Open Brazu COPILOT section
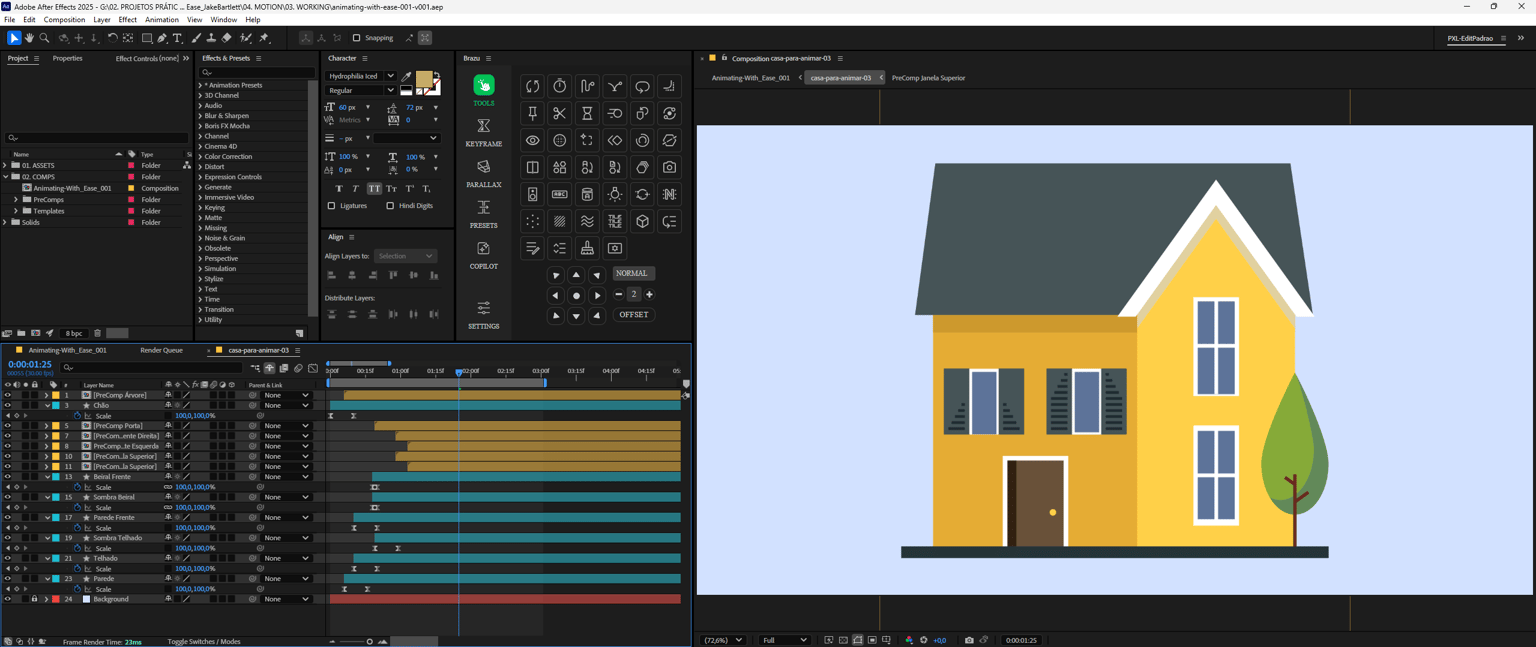This screenshot has height=647, width=1536. [484, 255]
